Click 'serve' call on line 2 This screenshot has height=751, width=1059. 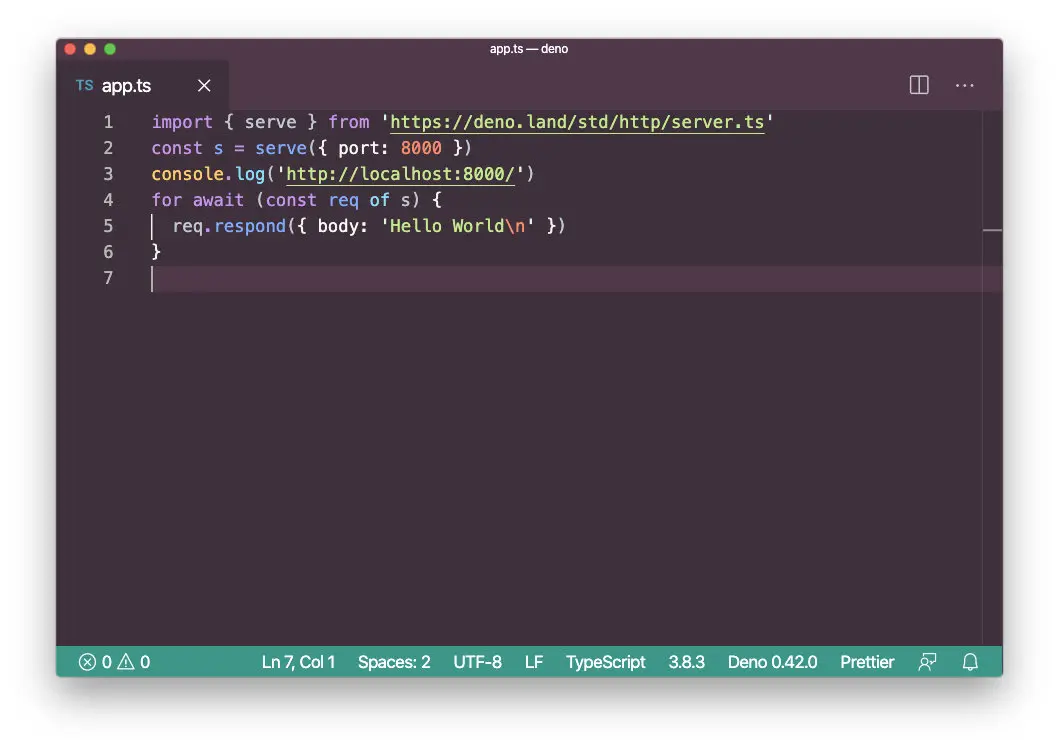click(281, 148)
